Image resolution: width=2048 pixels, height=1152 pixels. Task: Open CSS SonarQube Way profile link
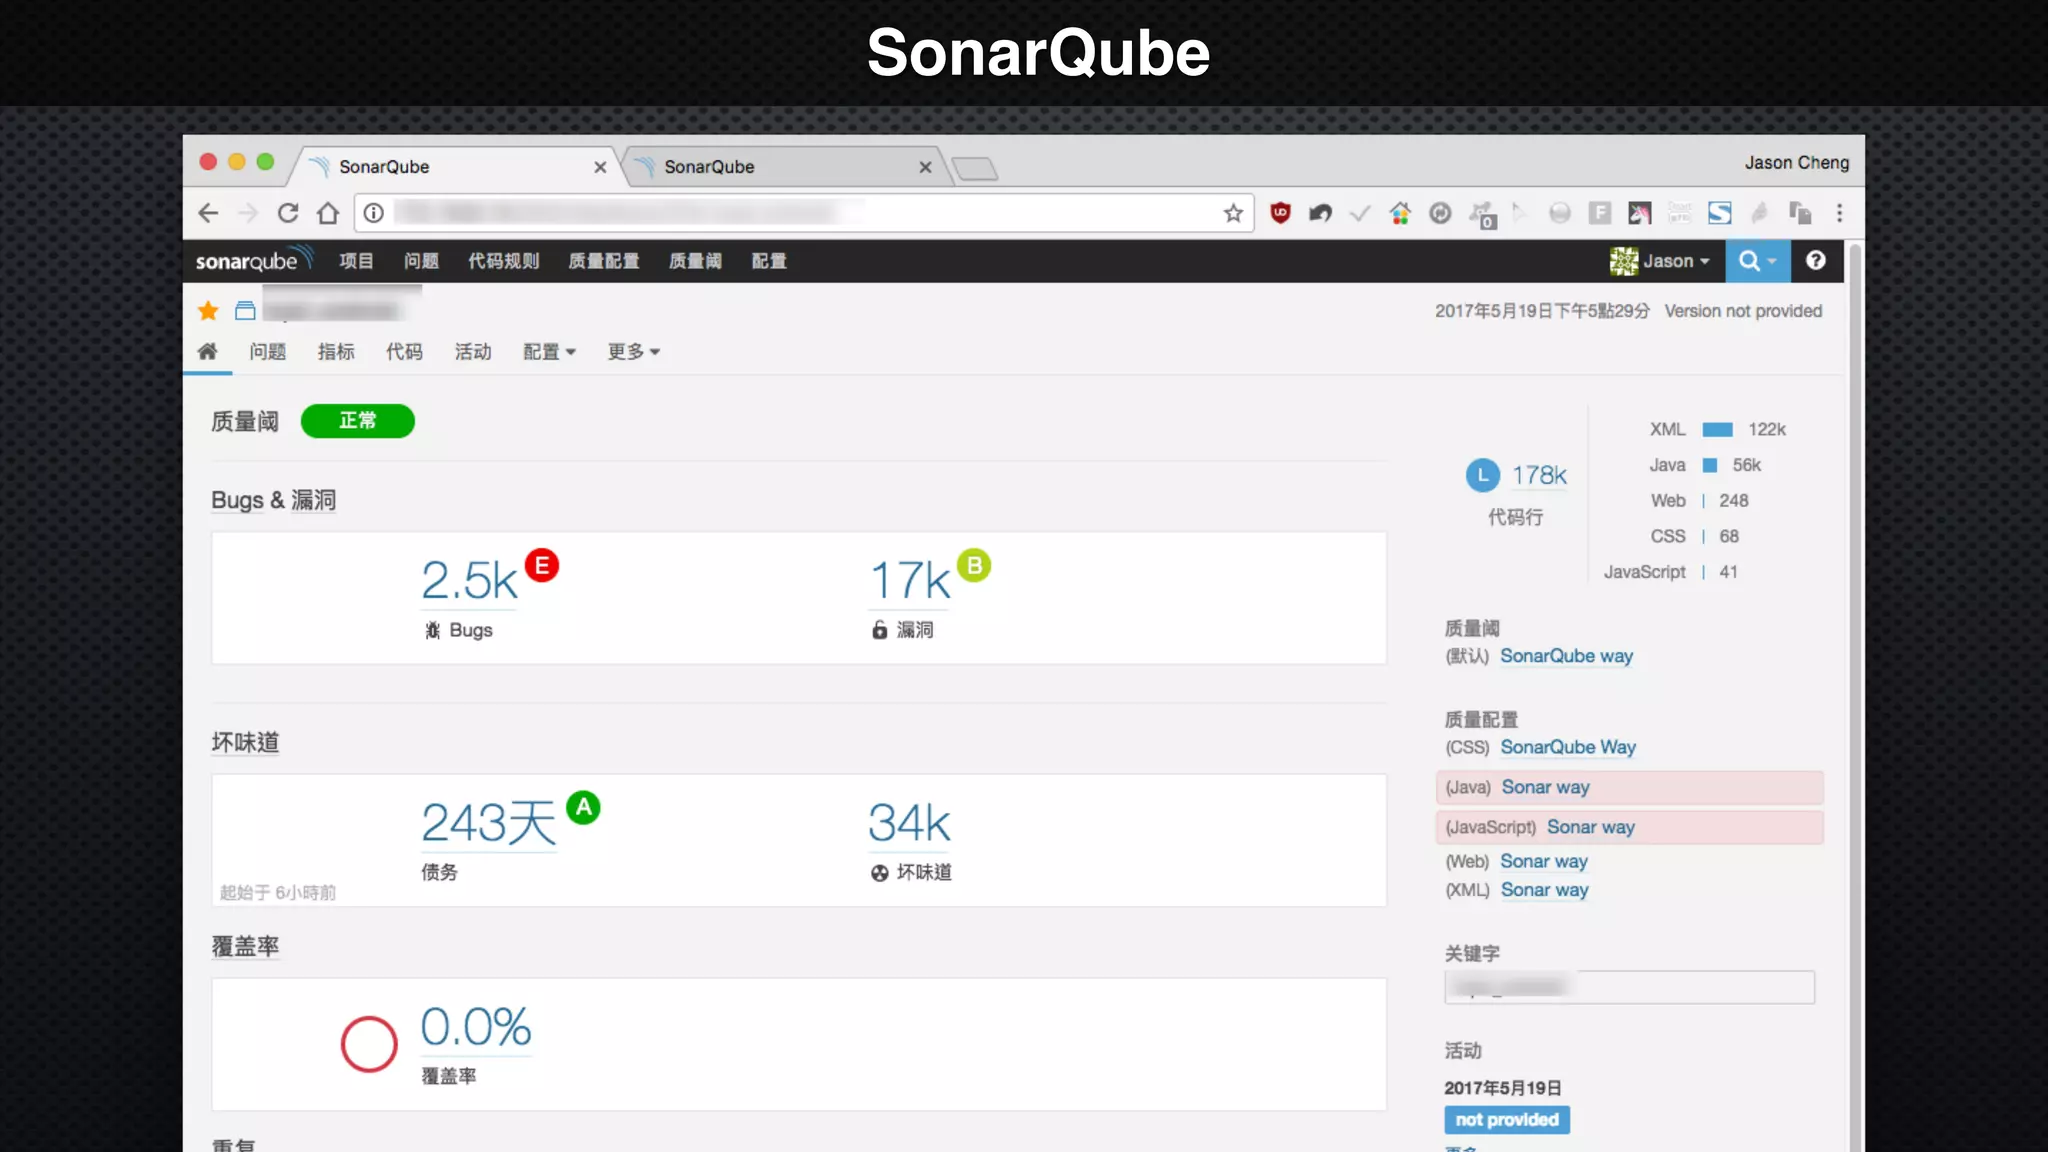[1568, 747]
